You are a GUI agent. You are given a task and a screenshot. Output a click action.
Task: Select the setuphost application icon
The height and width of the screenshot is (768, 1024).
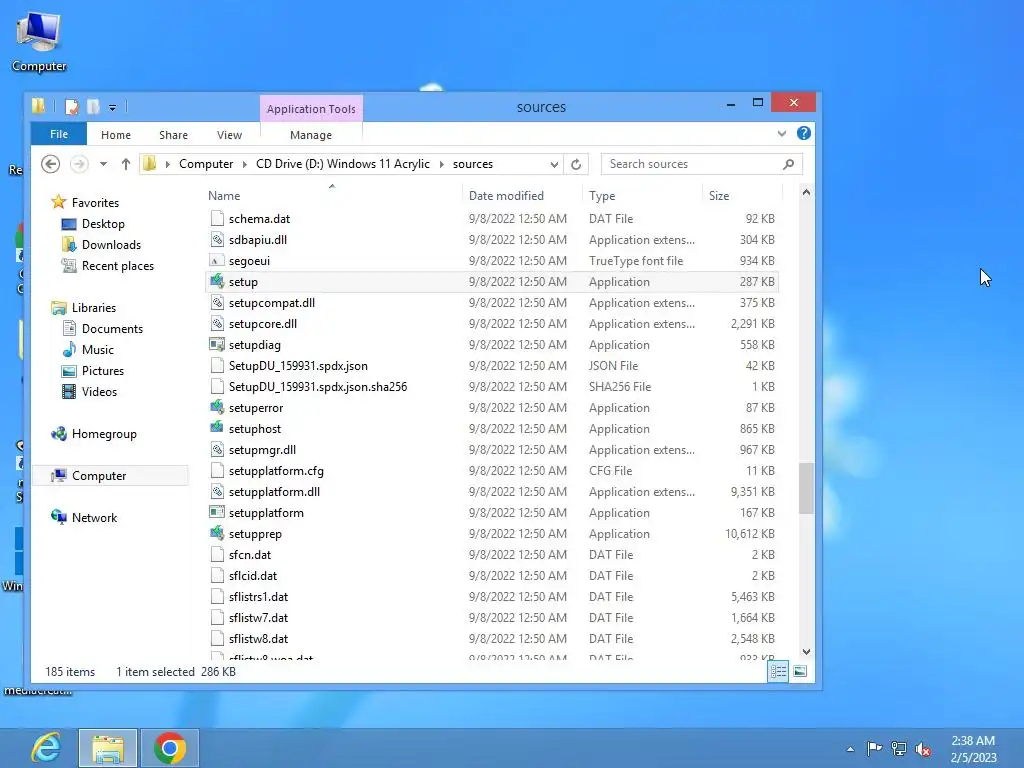click(x=217, y=428)
